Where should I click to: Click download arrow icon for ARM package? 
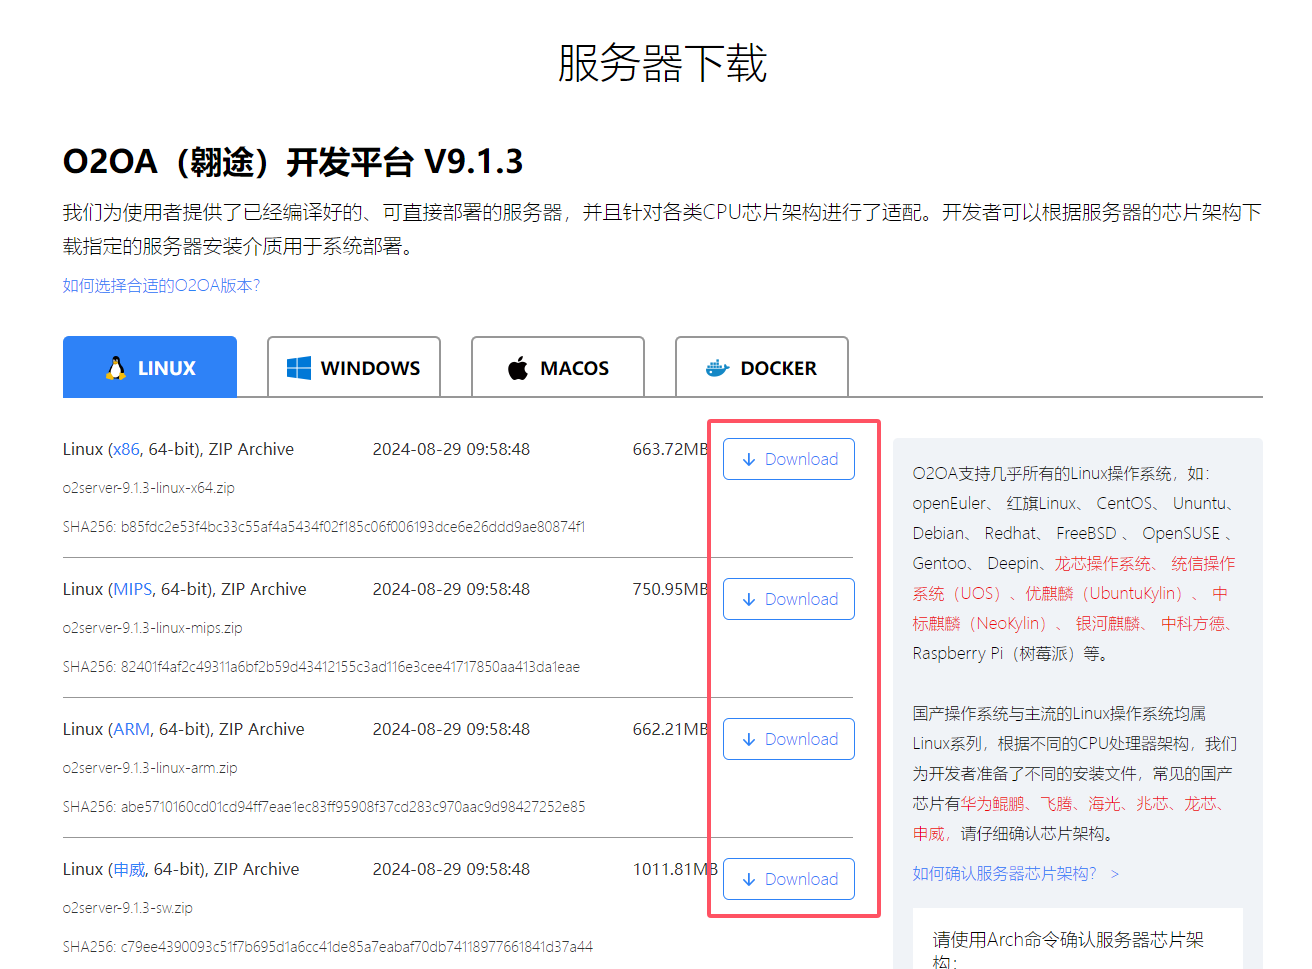click(749, 739)
